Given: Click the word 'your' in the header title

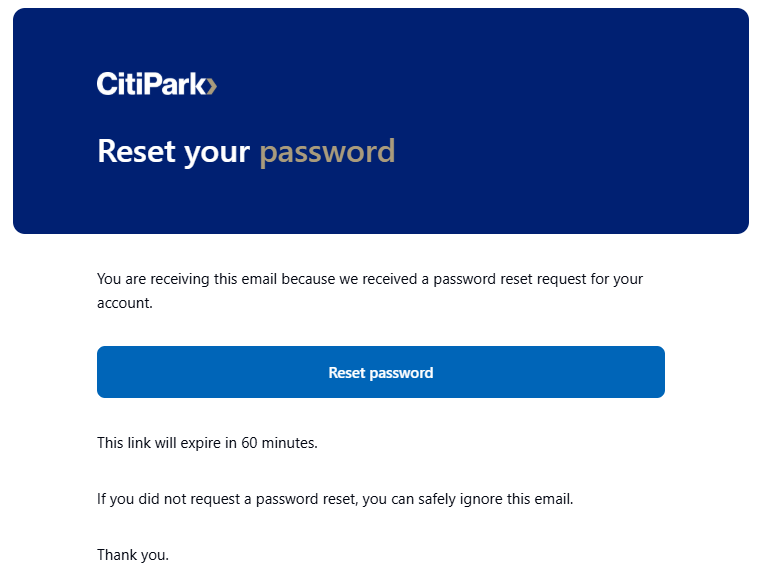Looking at the screenshot, I should tap(217, 153).
